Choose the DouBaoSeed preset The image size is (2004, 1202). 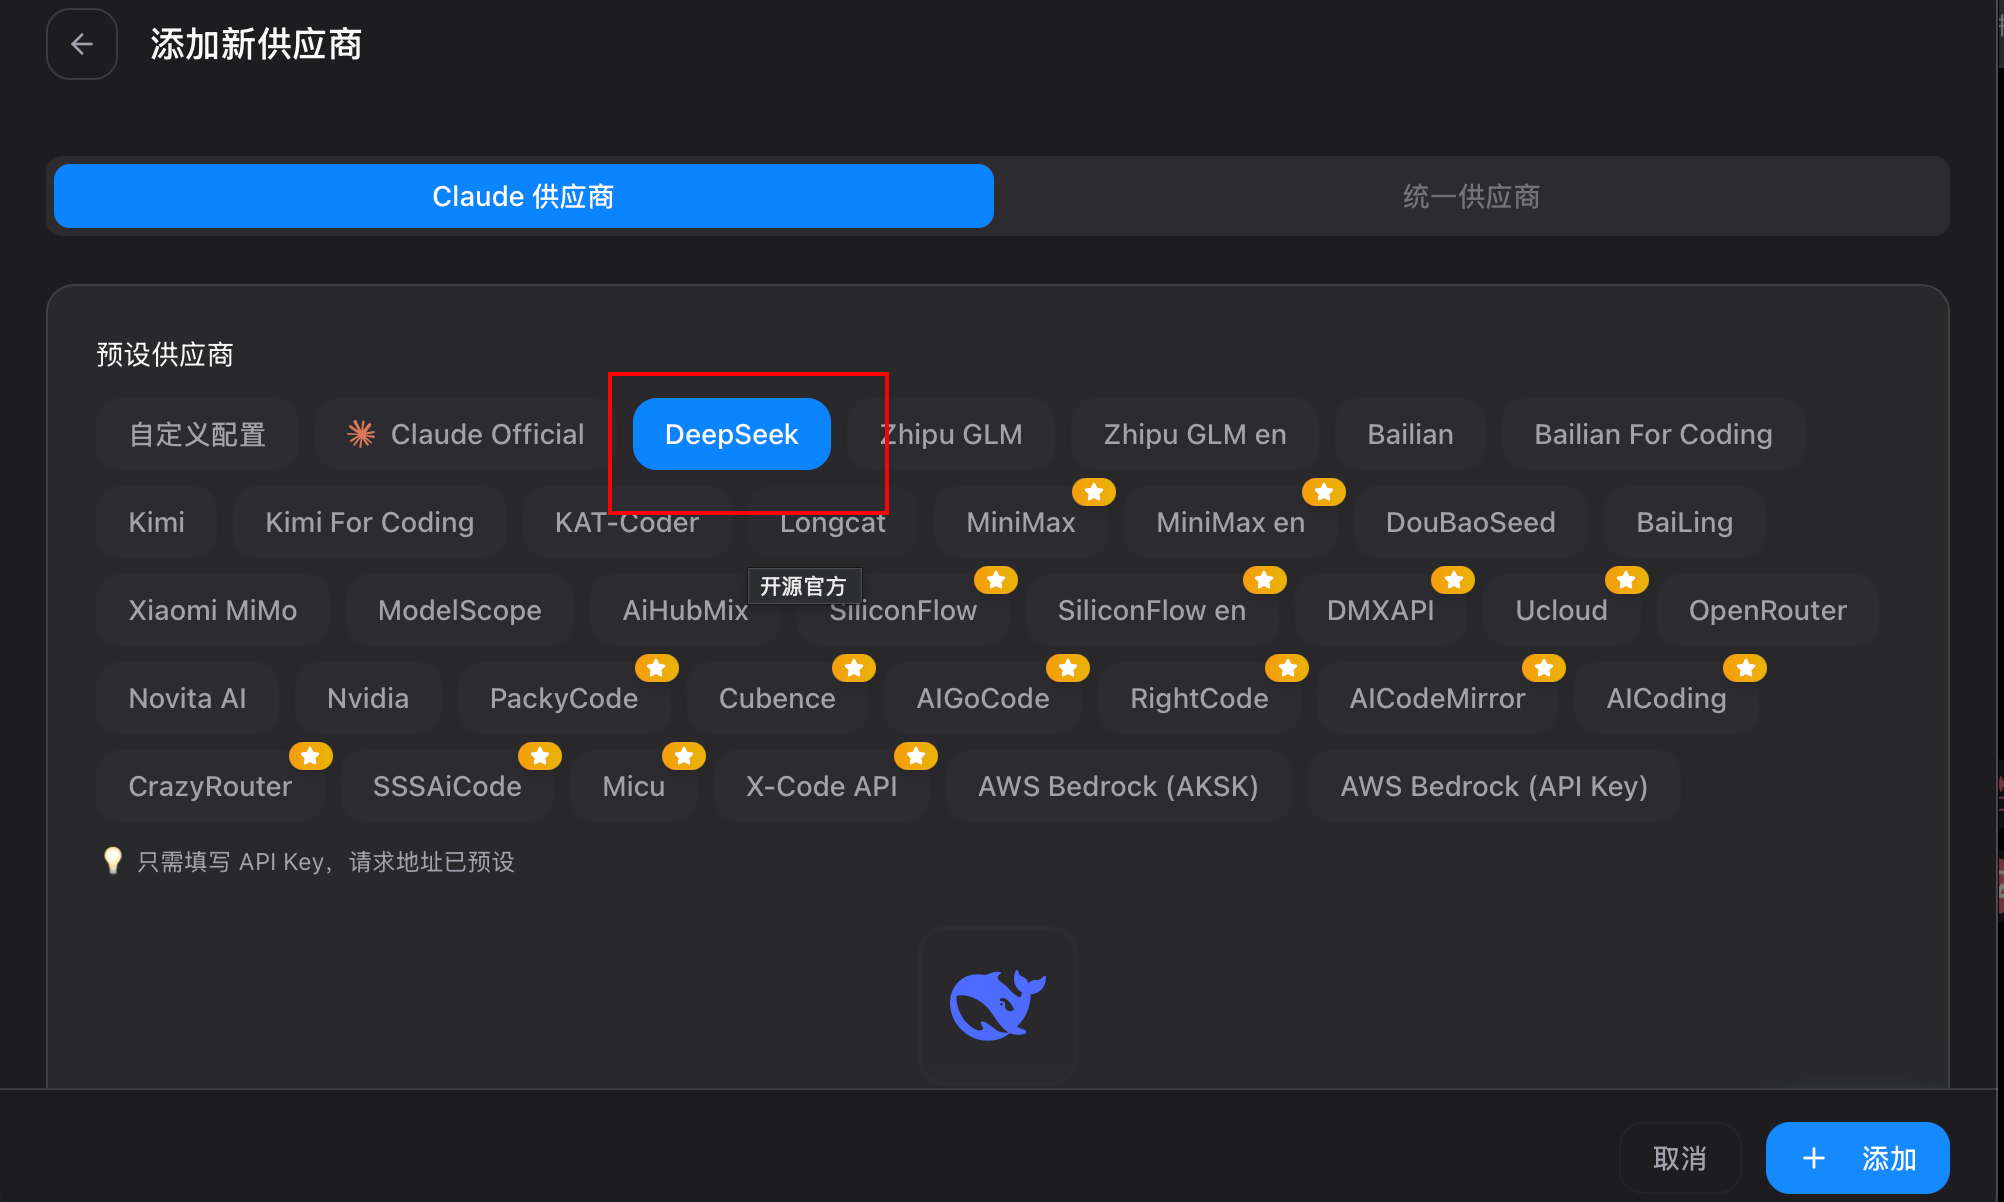click(1470, 522)
